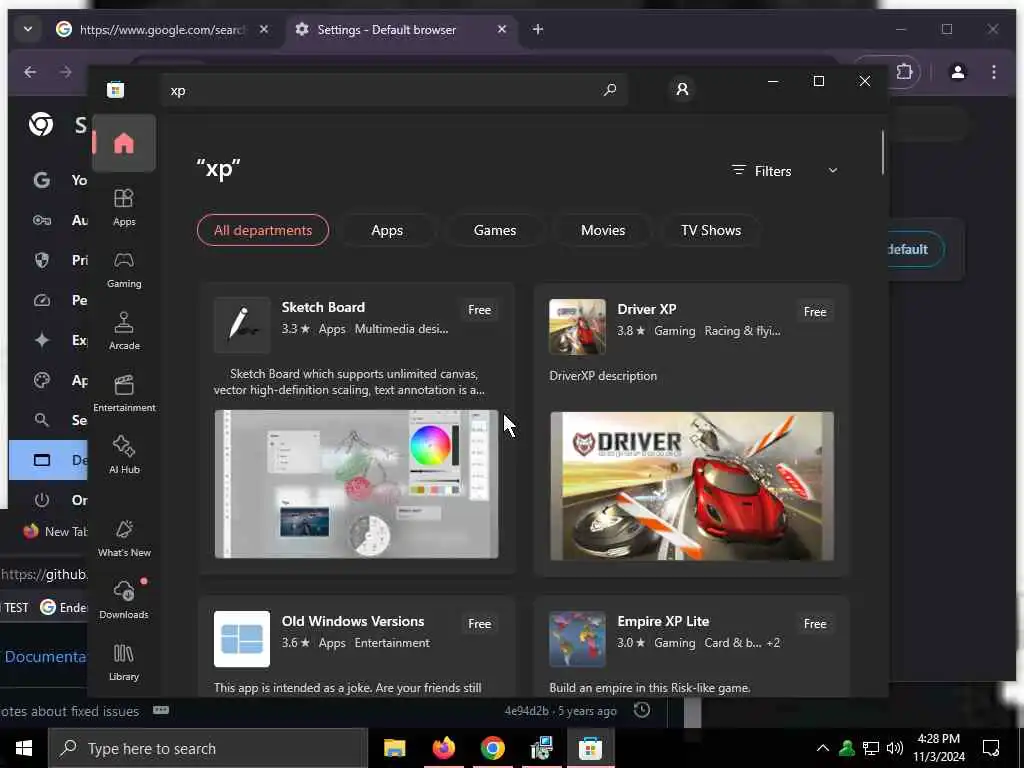Open What's New in Store sidebar
Screen dimensions: 1024x768
point(123,537)
